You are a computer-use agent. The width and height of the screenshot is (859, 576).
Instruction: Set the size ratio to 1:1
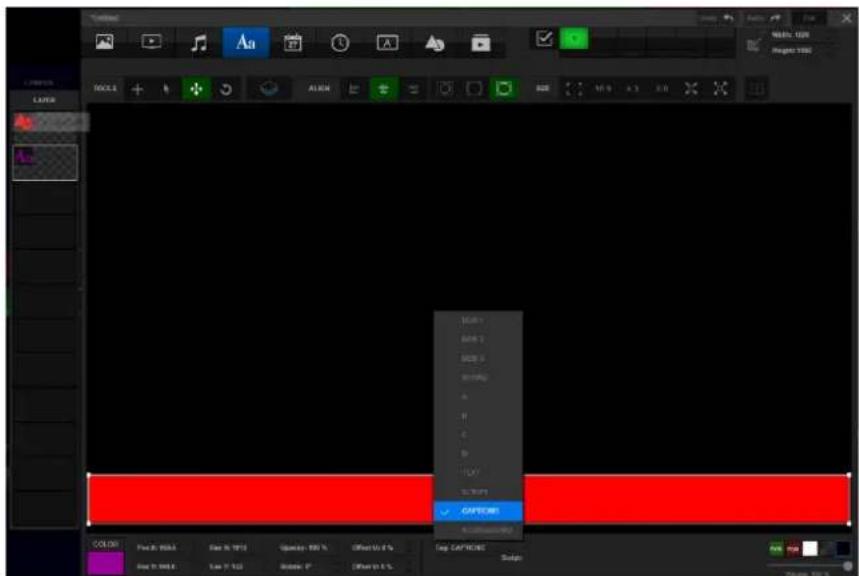click(662, 89)
